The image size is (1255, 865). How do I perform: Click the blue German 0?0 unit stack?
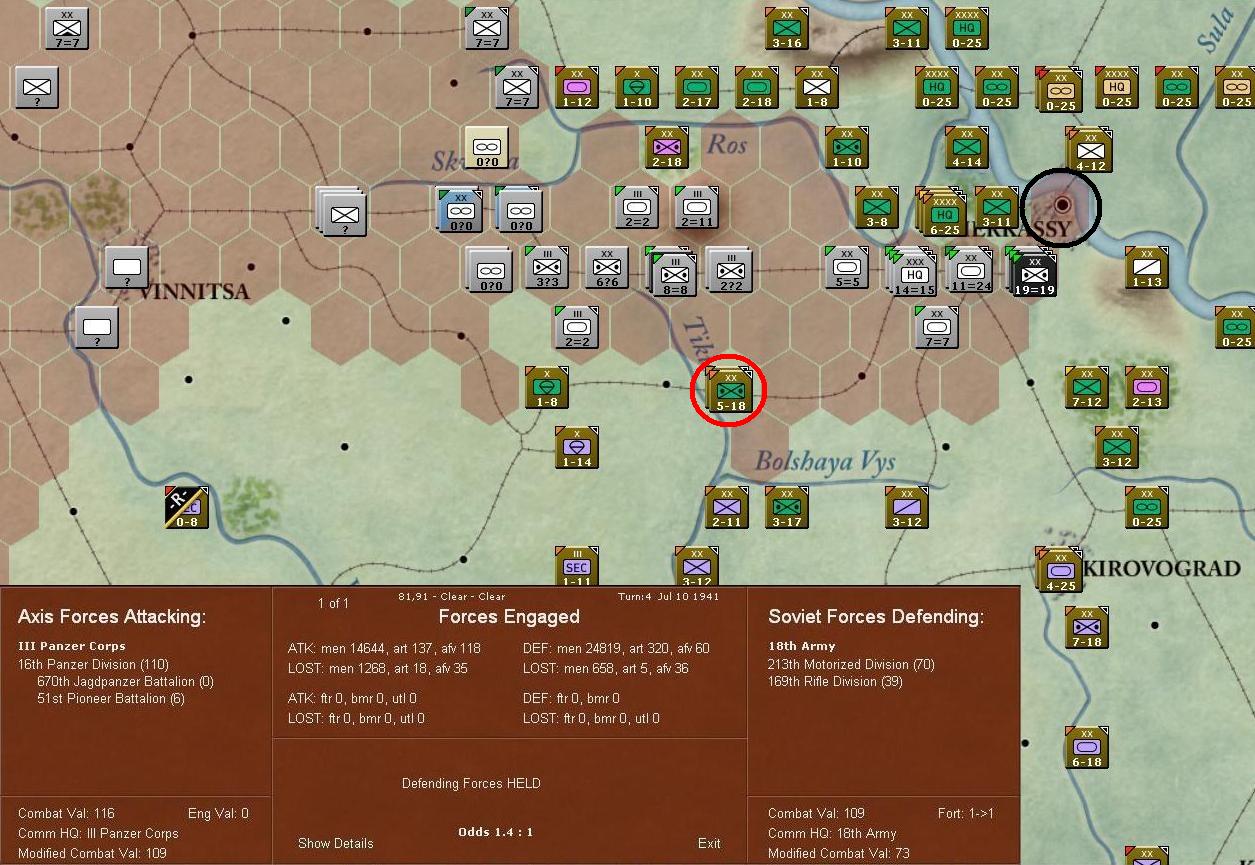tap(460, 209)
